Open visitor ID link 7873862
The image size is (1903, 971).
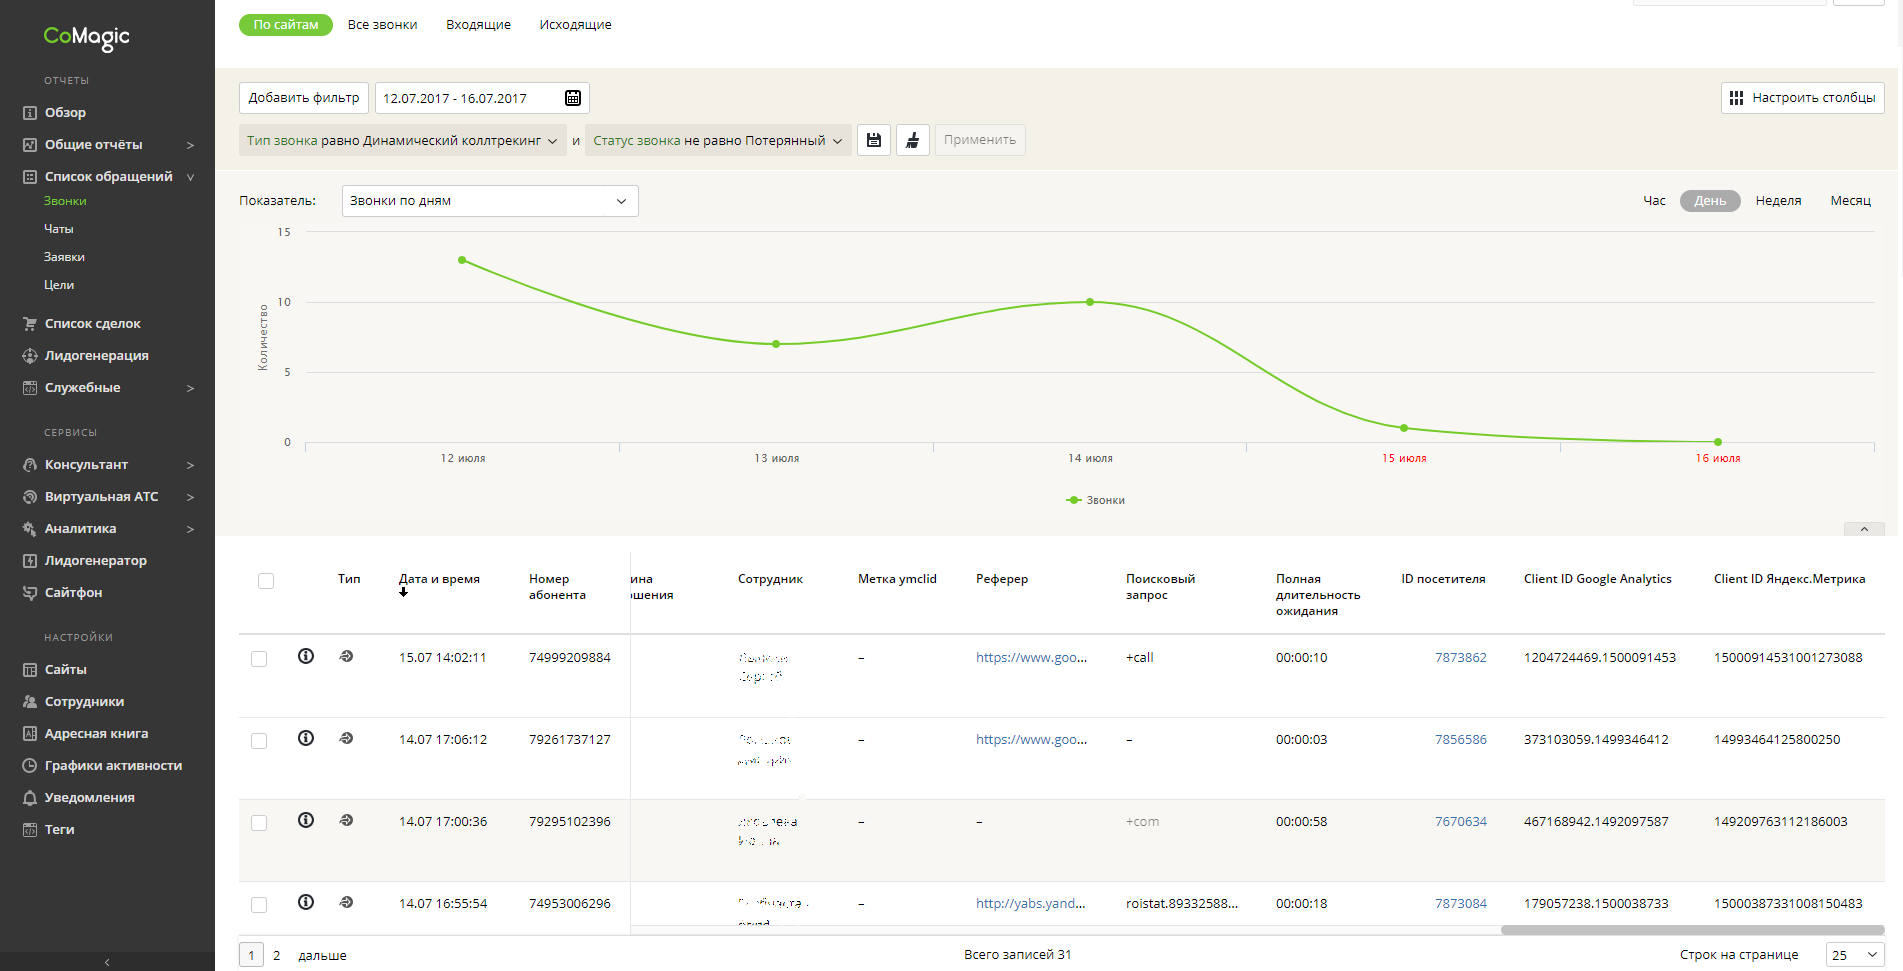tap(1460, 658)
